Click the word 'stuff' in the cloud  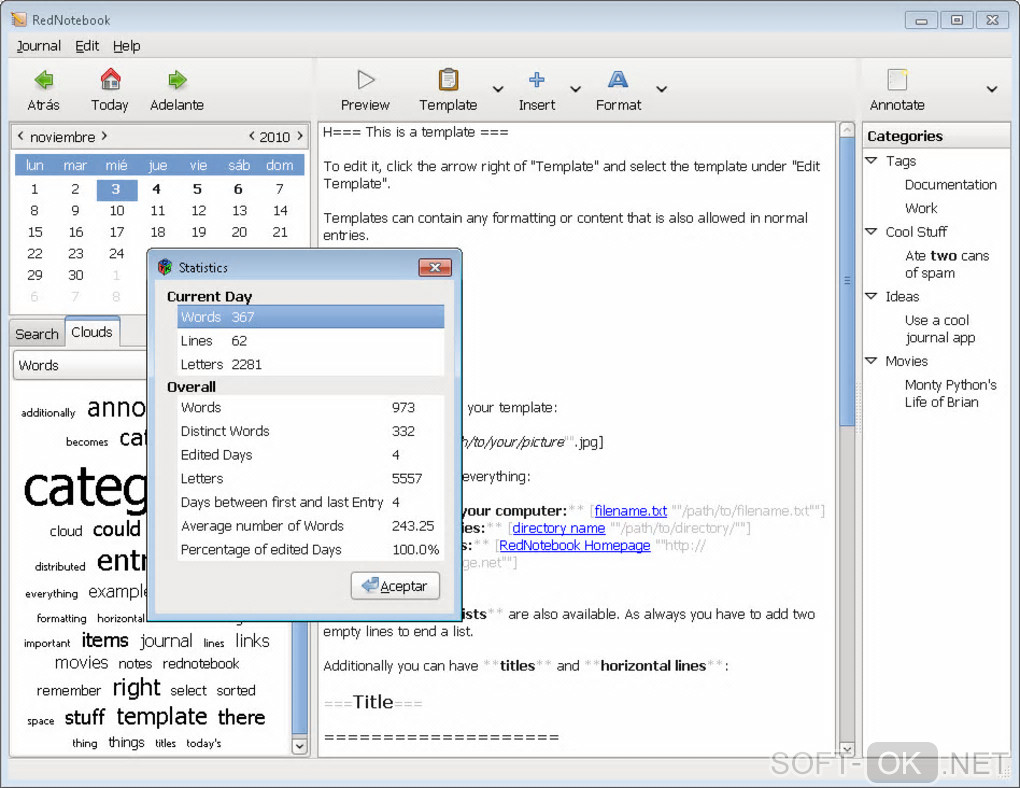click(85, 717)
